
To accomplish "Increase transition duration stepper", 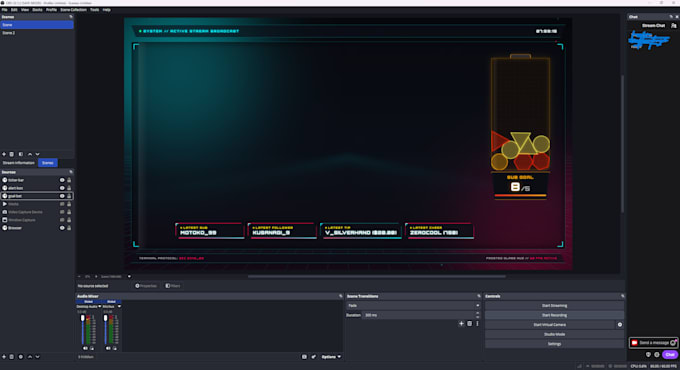I will pos(477,313).
